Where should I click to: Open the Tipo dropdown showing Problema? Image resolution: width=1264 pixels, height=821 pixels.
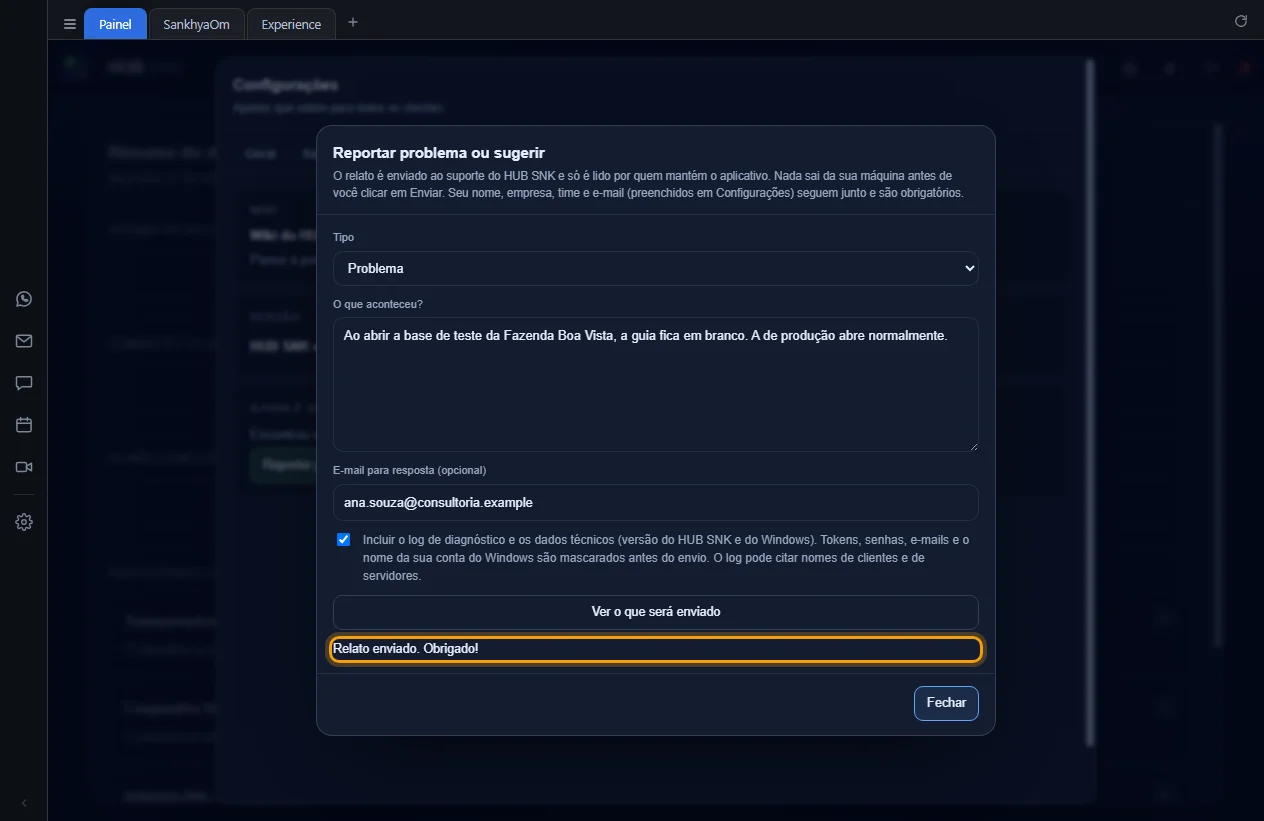tap(656, 268)
